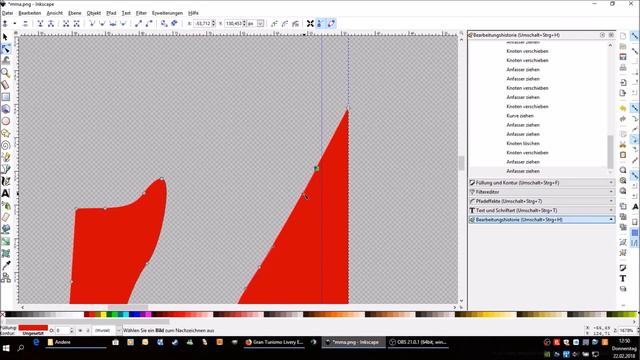Make selected nodes cusp (corner)
The image size is (640, 360).
click(92, 24)
